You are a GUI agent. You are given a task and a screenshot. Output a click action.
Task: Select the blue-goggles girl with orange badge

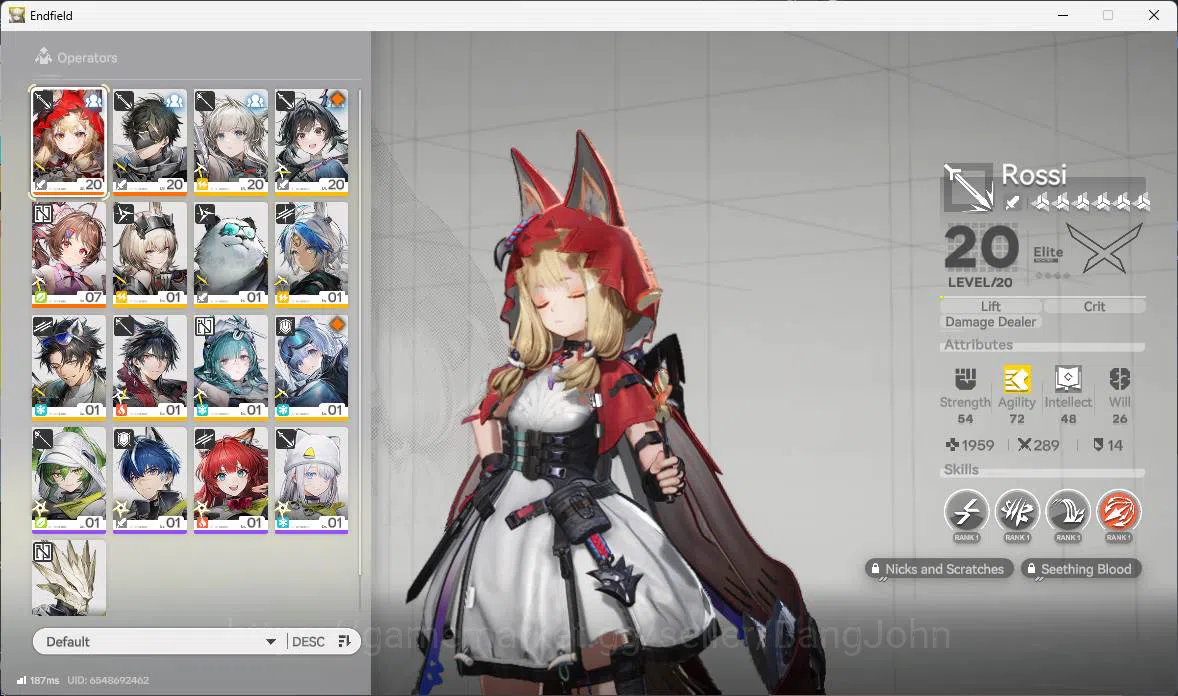point(312,368)
